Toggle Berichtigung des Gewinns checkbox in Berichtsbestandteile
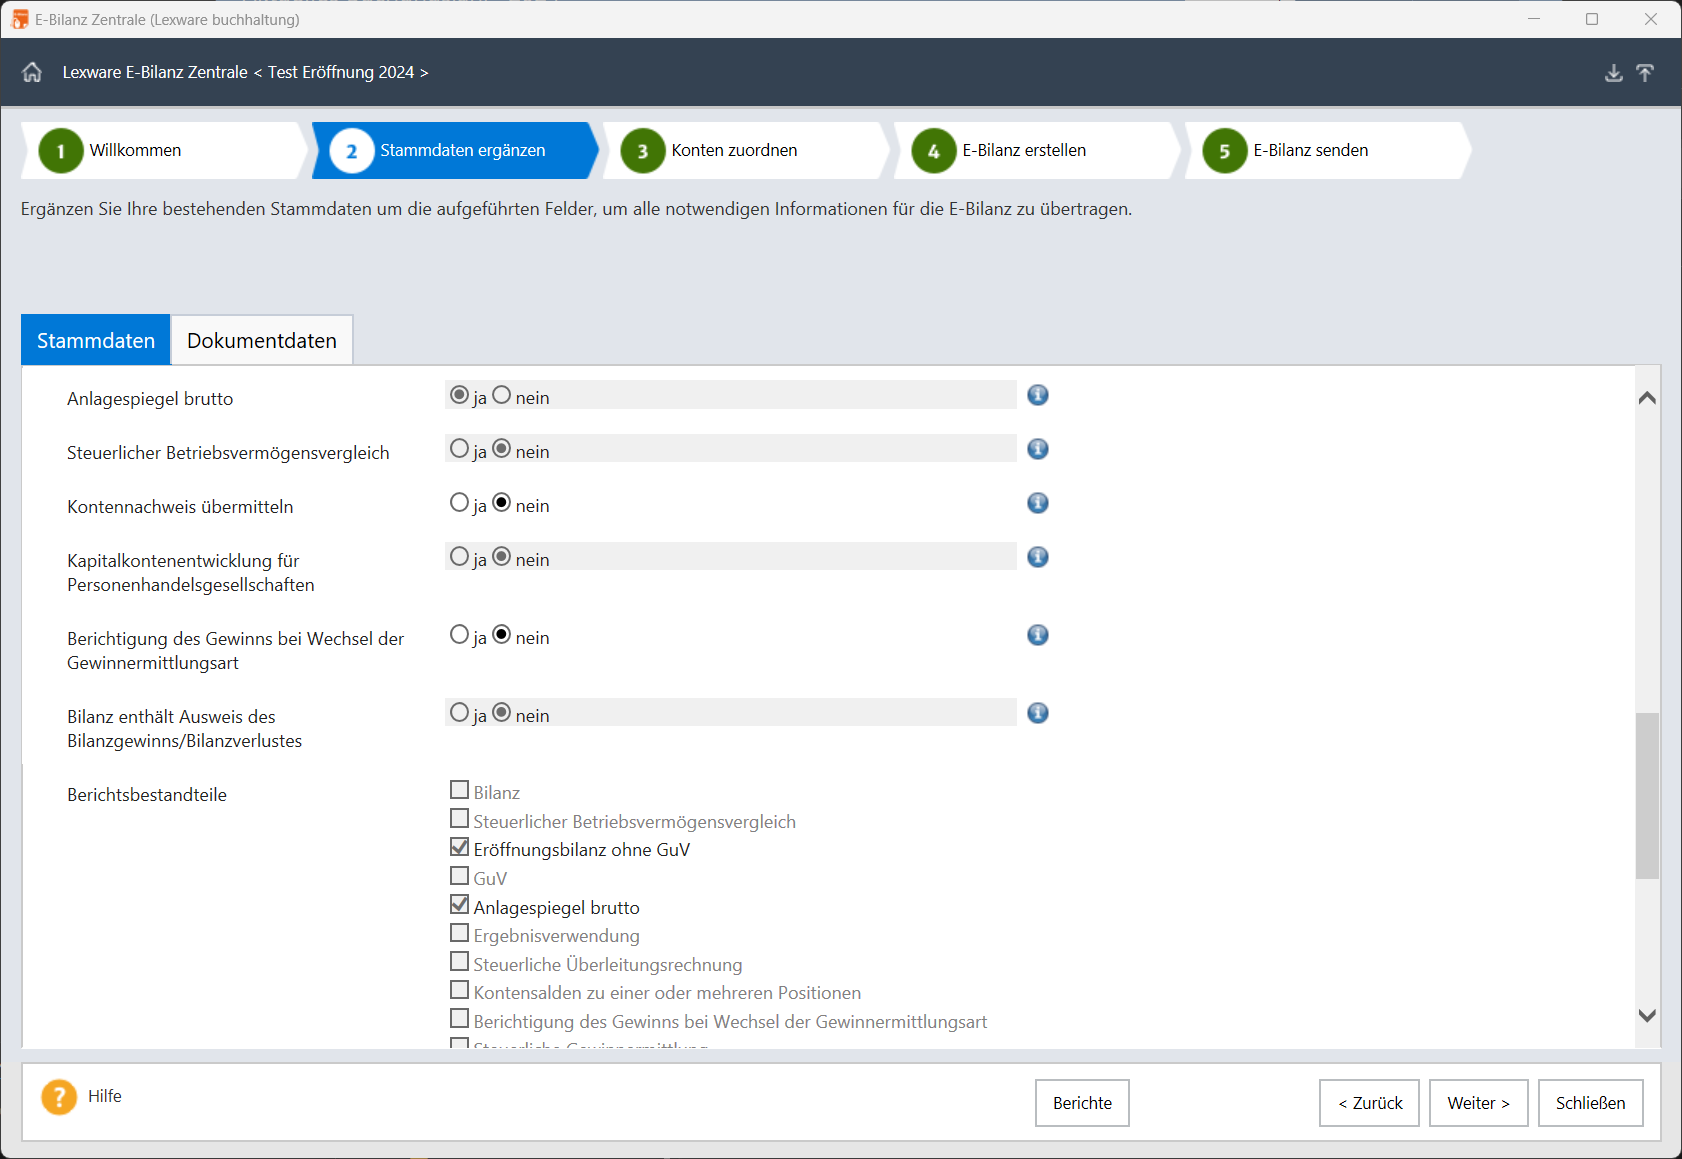 460,1019
